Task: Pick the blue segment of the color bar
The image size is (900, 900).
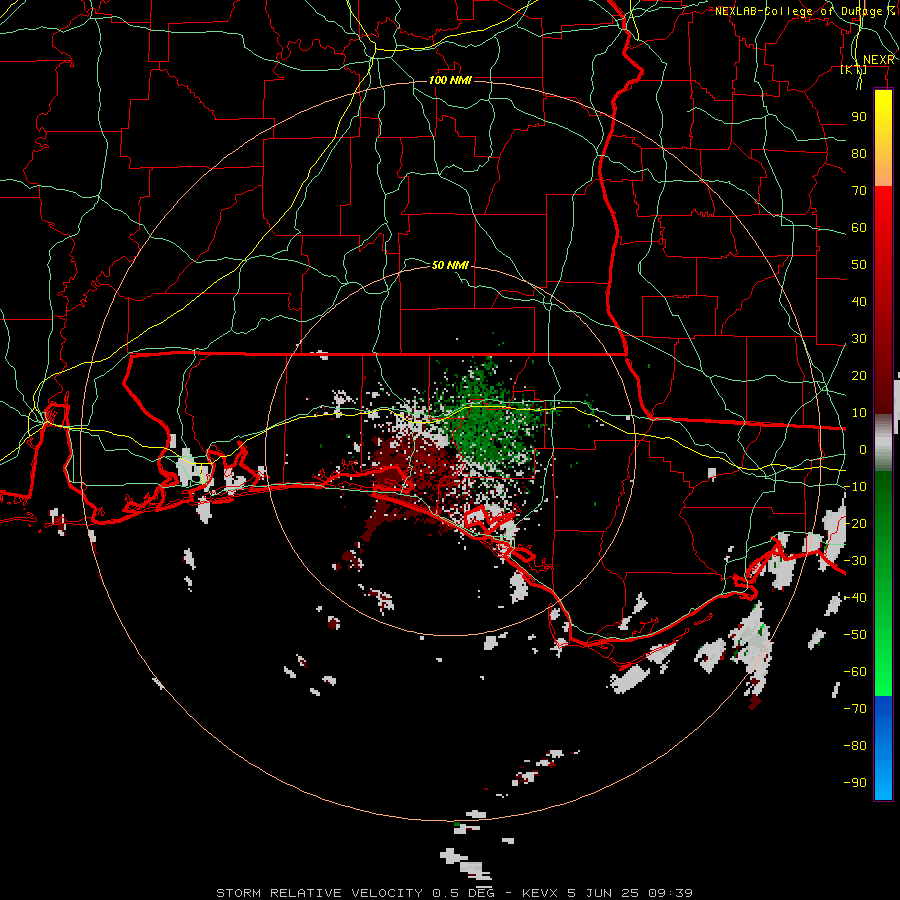Action: 883,748
